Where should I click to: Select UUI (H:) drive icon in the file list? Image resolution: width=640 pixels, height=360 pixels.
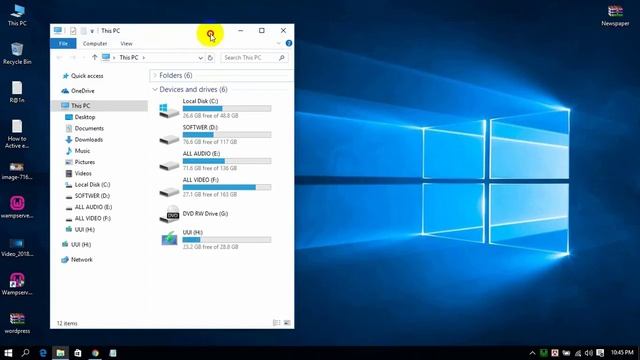(x=169, y=238)
